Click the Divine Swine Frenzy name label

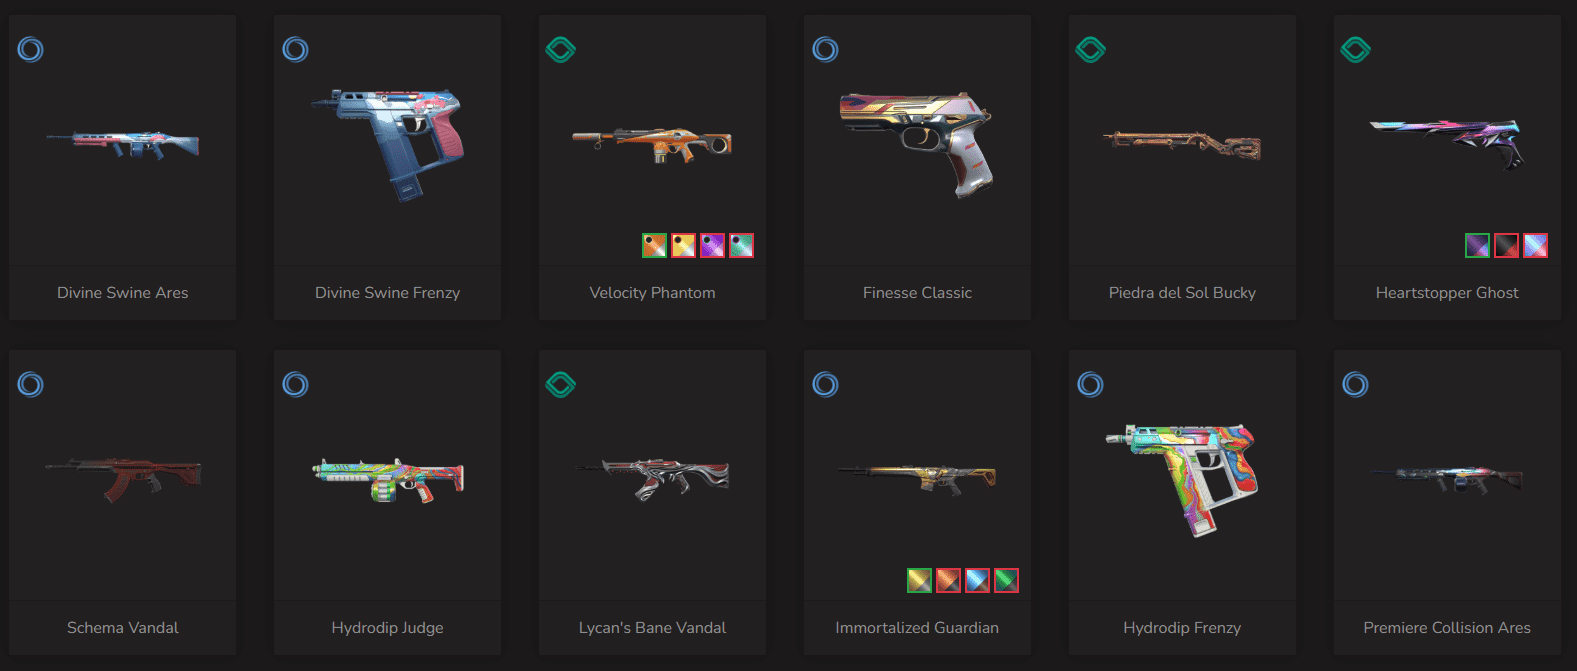[x=388, y=293]
